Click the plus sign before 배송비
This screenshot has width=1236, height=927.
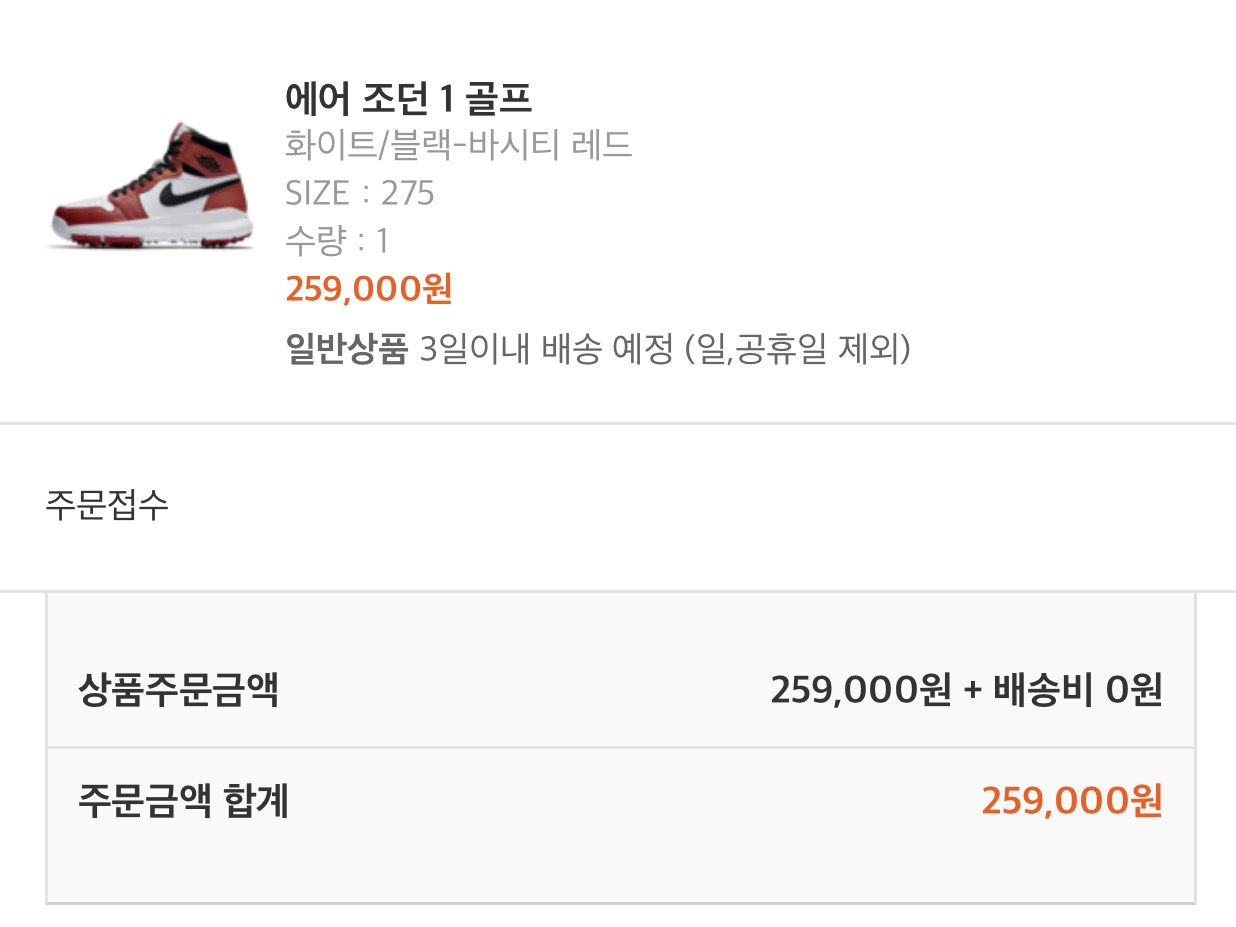coord(972,690)
